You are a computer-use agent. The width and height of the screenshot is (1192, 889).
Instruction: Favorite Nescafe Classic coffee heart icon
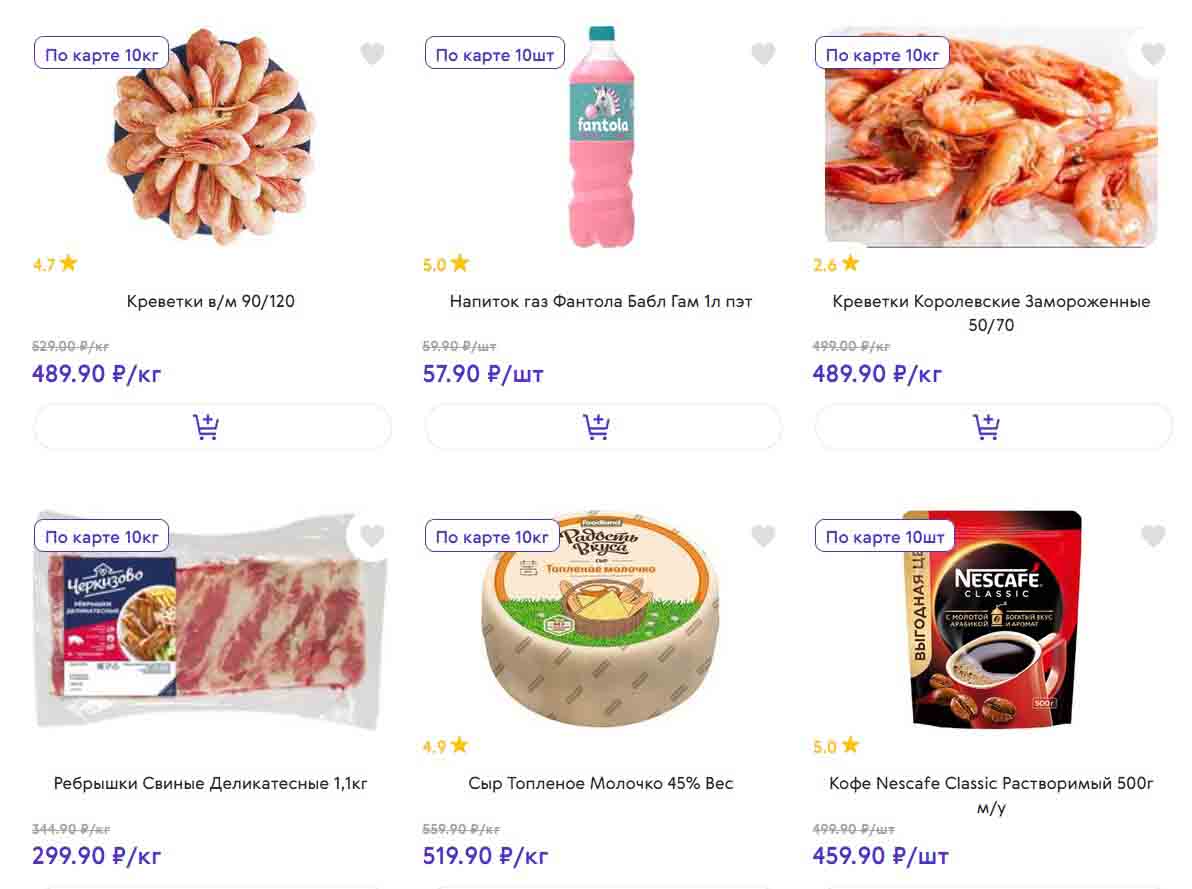click(x=1153, y=537)
